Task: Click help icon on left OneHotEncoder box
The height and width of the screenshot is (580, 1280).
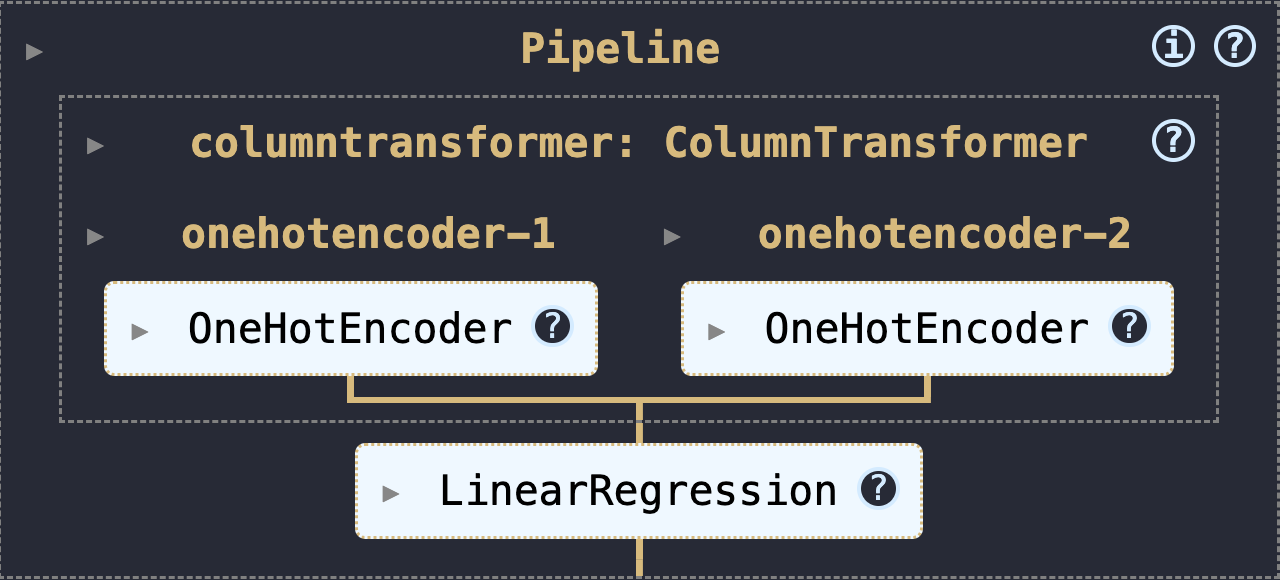Action: coord(552,327)
